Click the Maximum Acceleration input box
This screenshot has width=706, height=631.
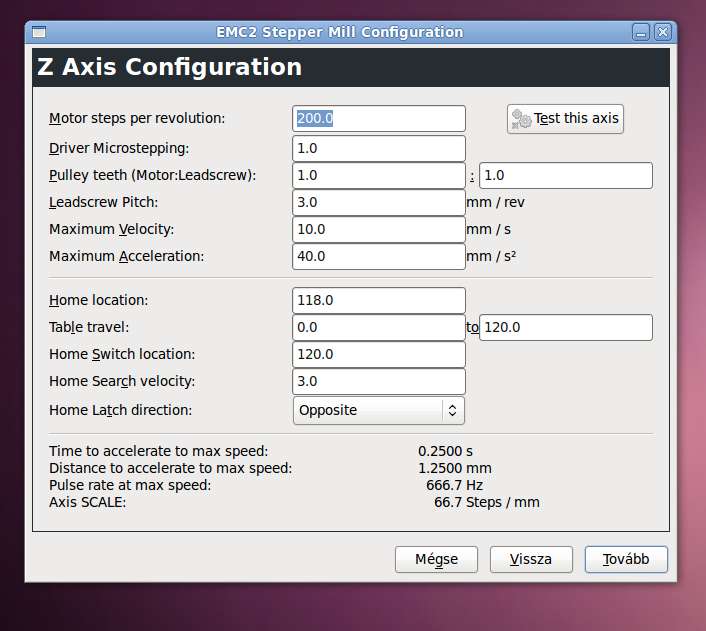(379, 256)
